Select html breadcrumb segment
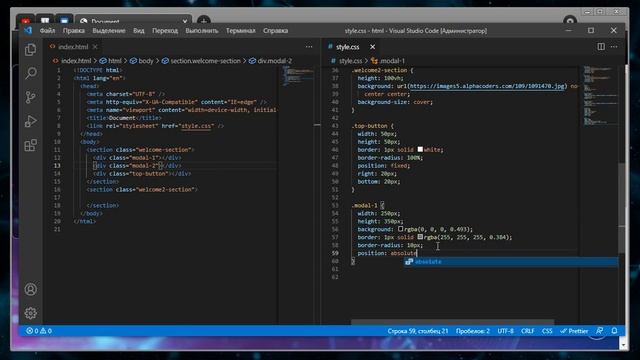Screen dimensions: 640x360 coord(115,61)
